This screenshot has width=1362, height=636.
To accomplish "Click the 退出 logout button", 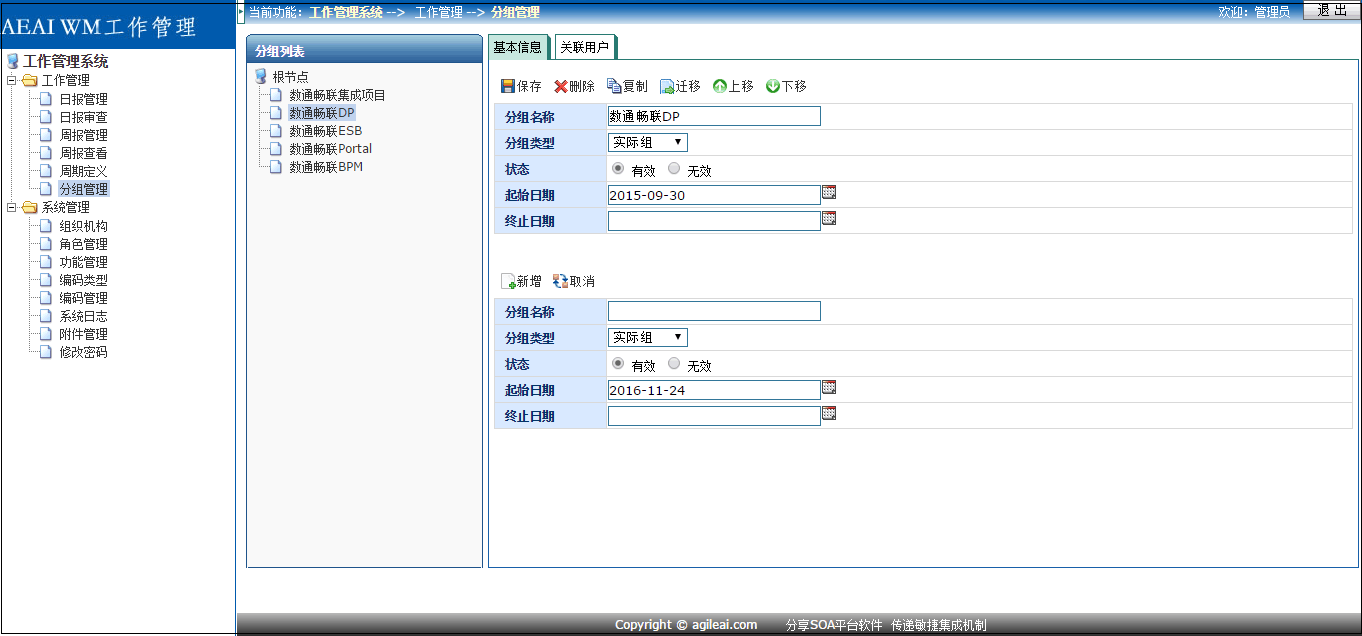I will 1332,11.
